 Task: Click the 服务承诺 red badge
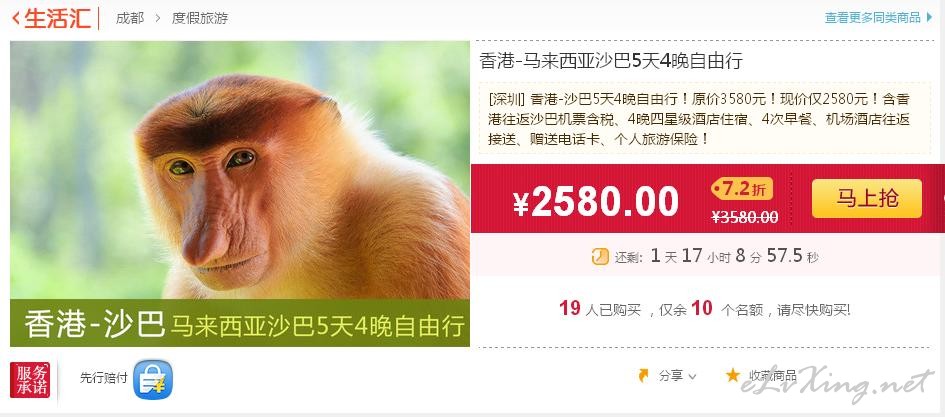point(30,380)
